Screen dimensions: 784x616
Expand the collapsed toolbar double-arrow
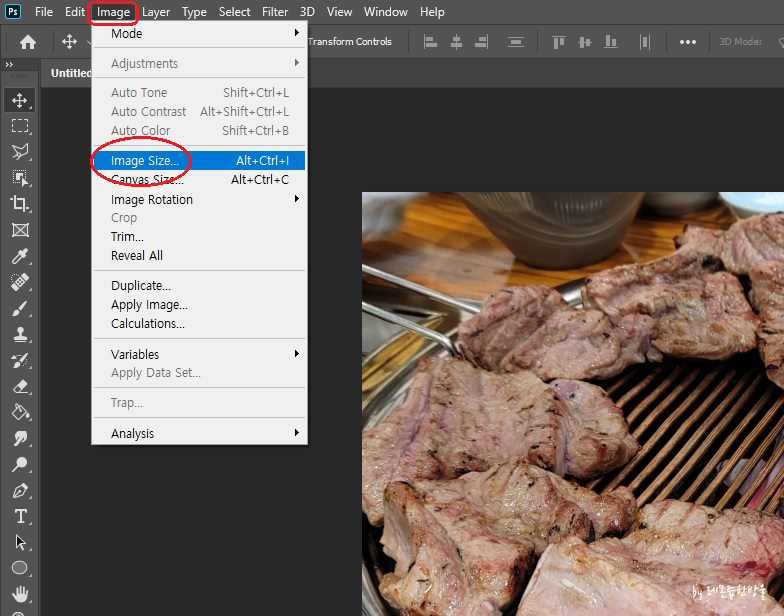(x=9, y=64)
